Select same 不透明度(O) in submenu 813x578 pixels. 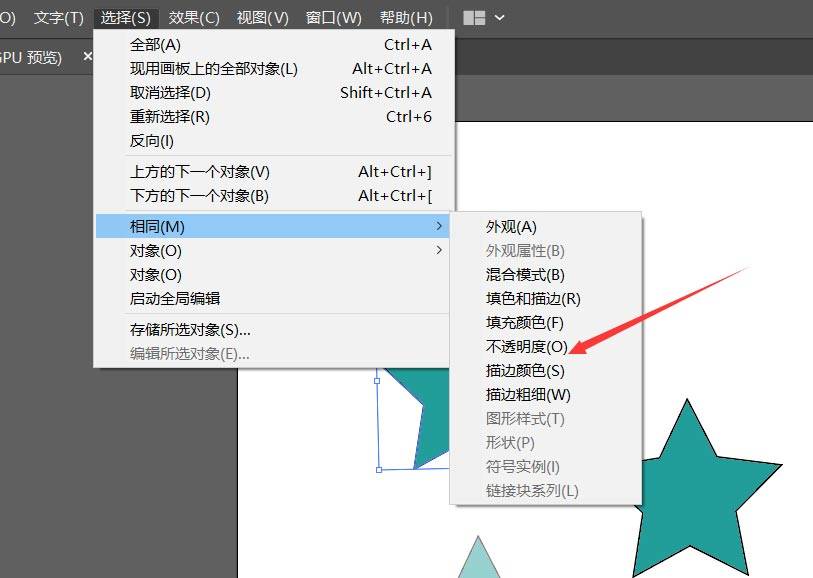click(x=526, y=347)
